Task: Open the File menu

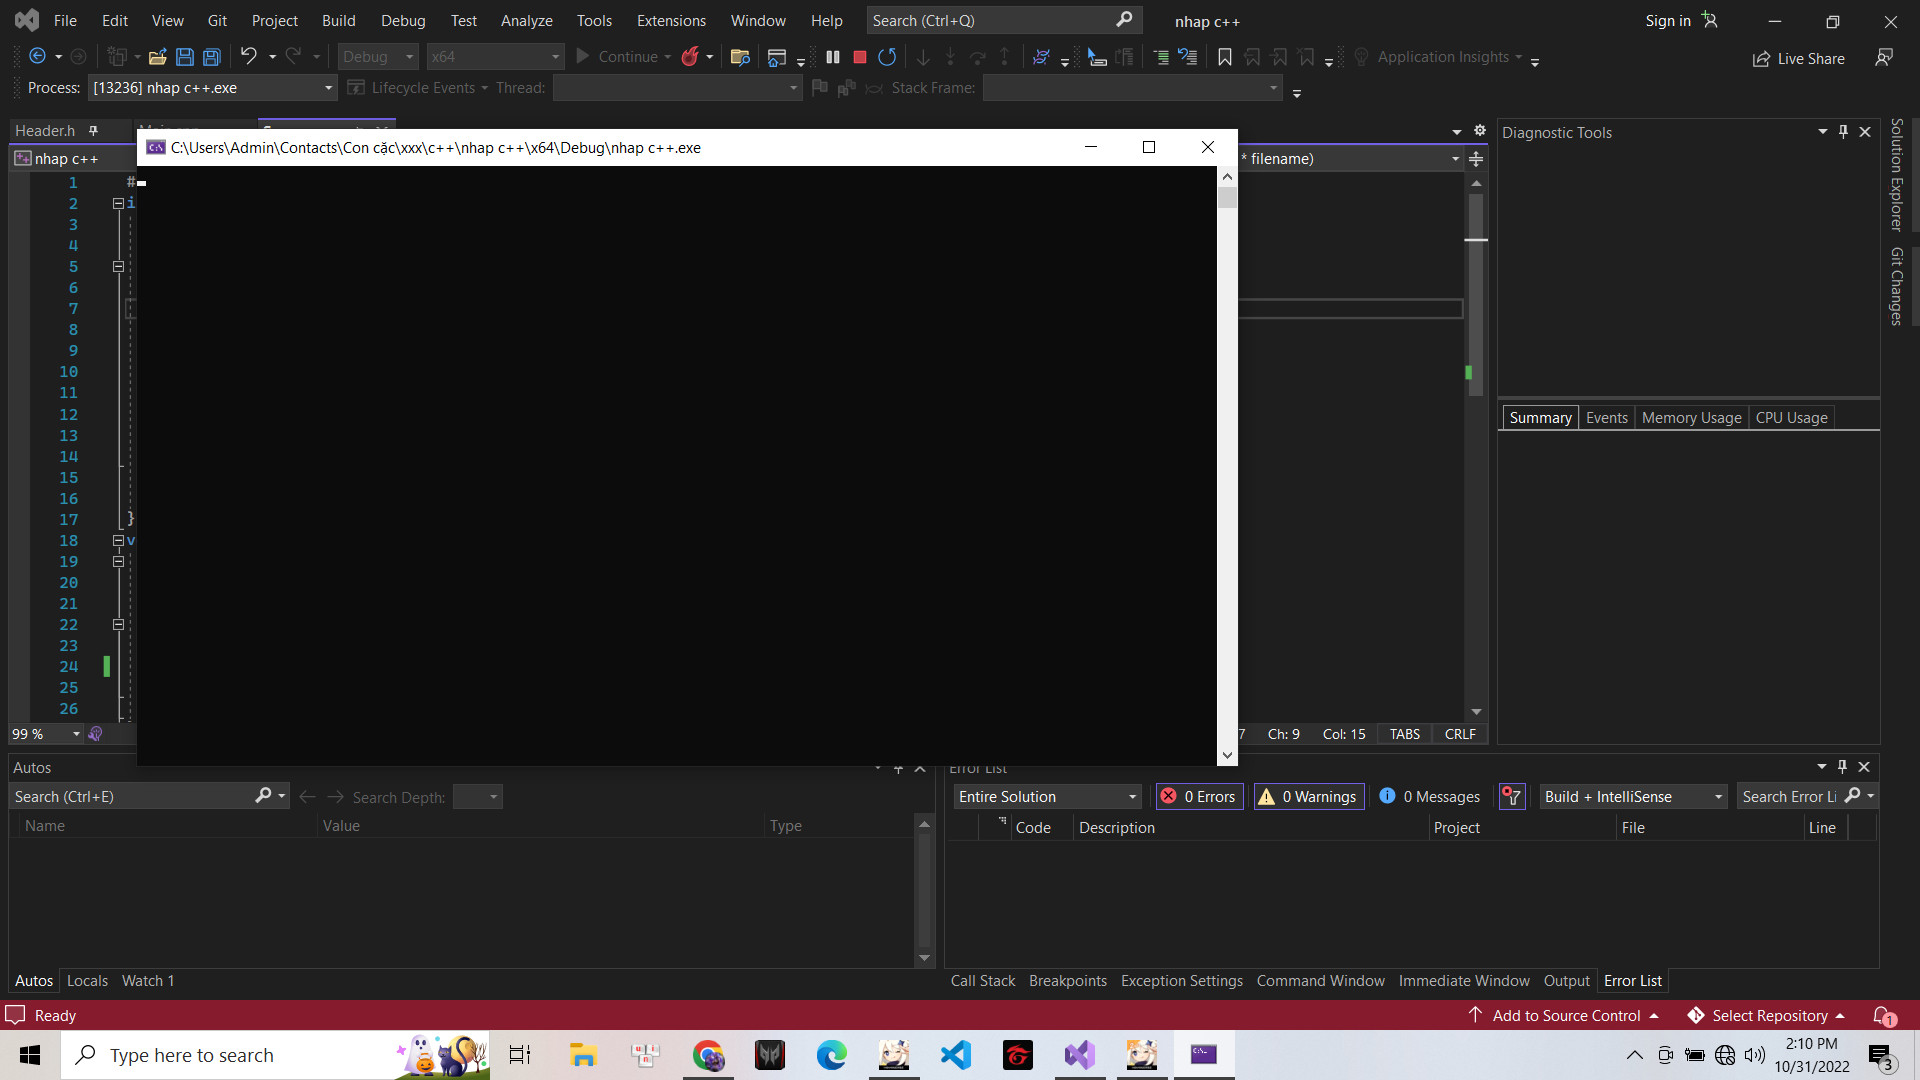Action: [x=65, y=20]
